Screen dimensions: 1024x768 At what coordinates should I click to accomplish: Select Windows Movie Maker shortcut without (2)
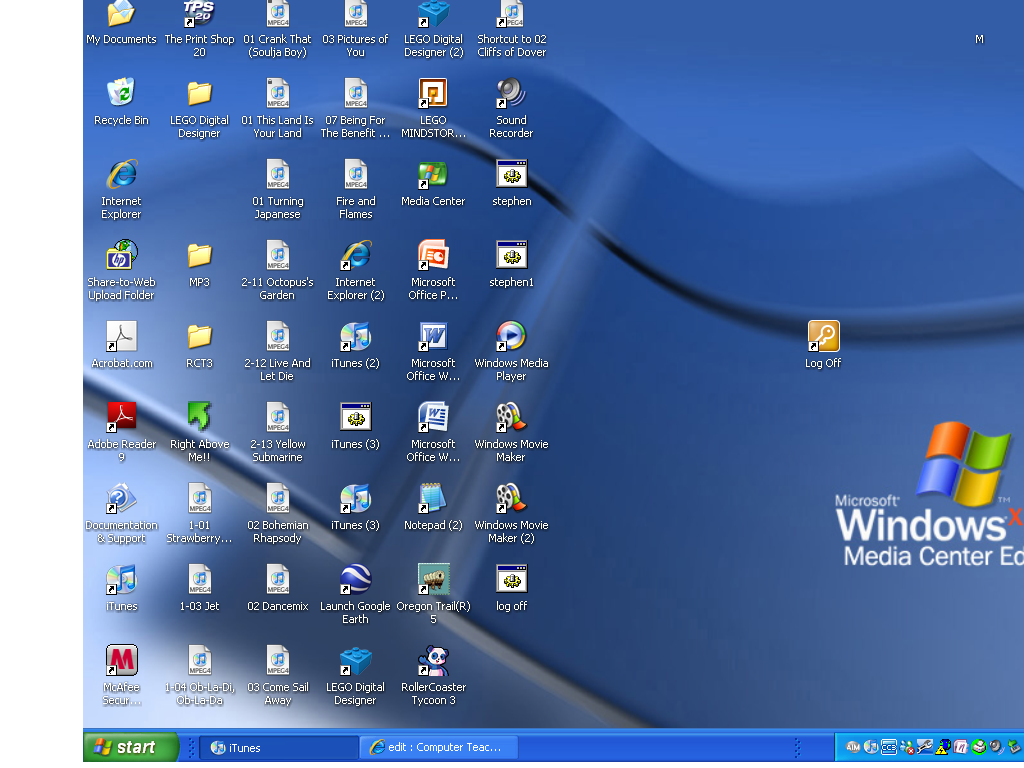511,432
